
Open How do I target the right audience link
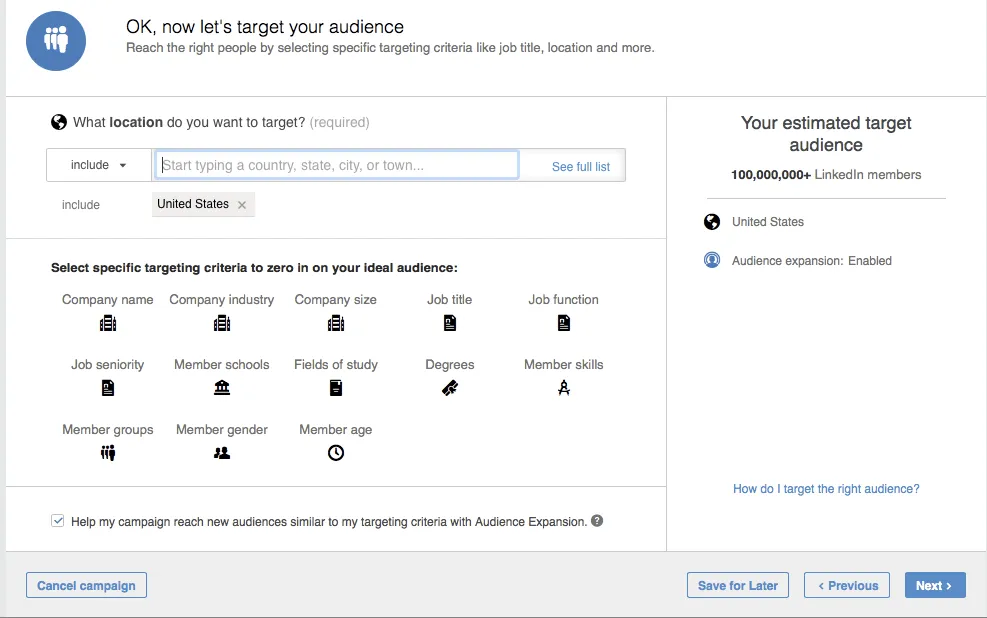[x=826, y=489]
